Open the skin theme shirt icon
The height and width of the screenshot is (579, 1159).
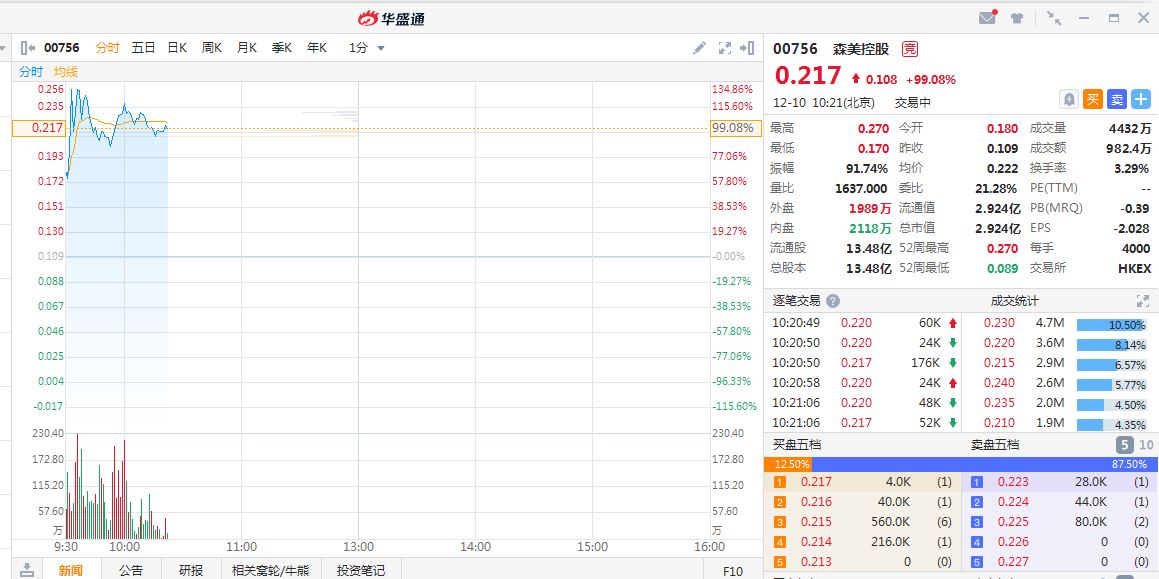[1017, 18]
